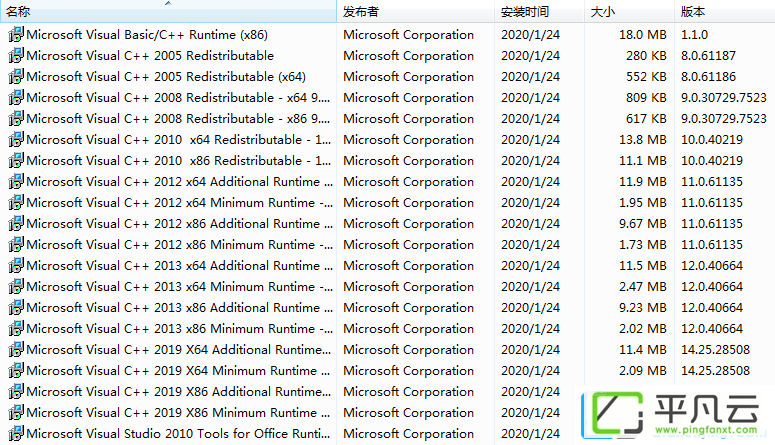
Task: Click the installer icon for Visual Basic/C++ Runtime (x86)
Action: tap(16, 35)
